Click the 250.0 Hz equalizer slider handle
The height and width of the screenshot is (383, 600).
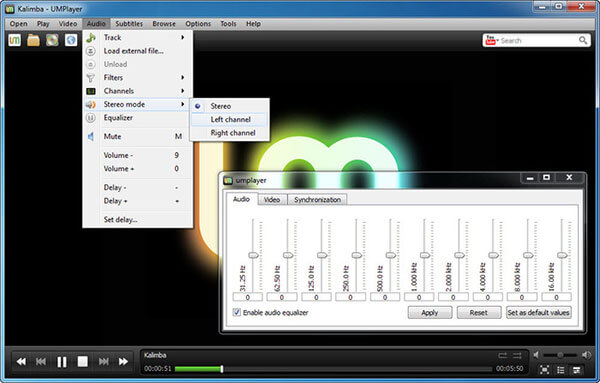(357, 255)
